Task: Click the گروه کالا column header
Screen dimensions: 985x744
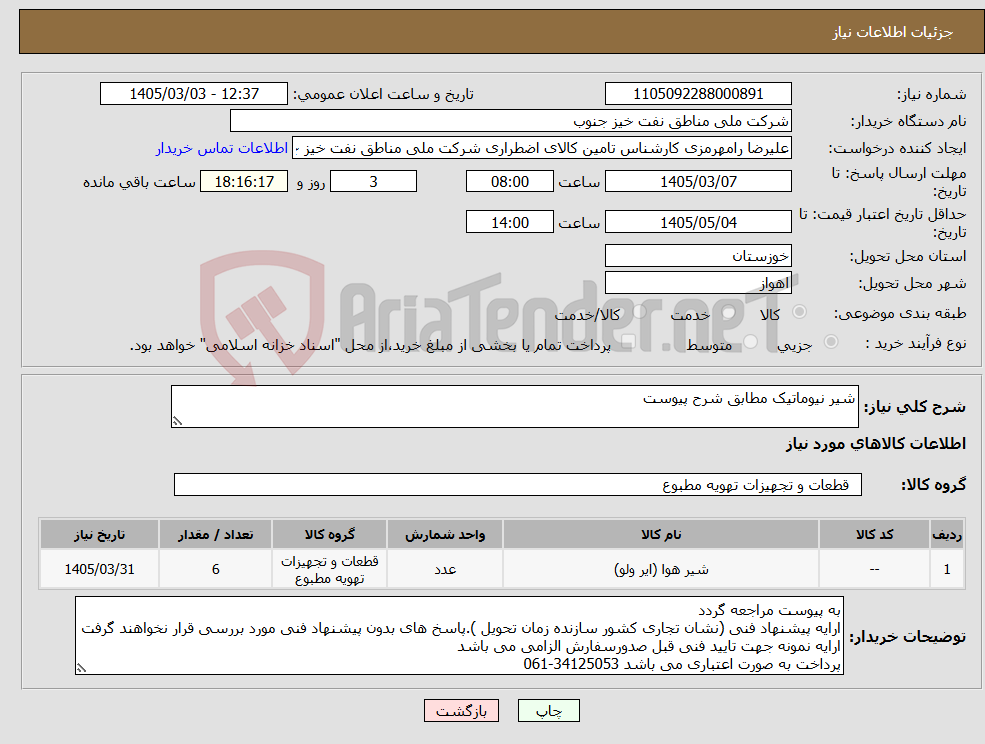Action: tap(329, 534)
